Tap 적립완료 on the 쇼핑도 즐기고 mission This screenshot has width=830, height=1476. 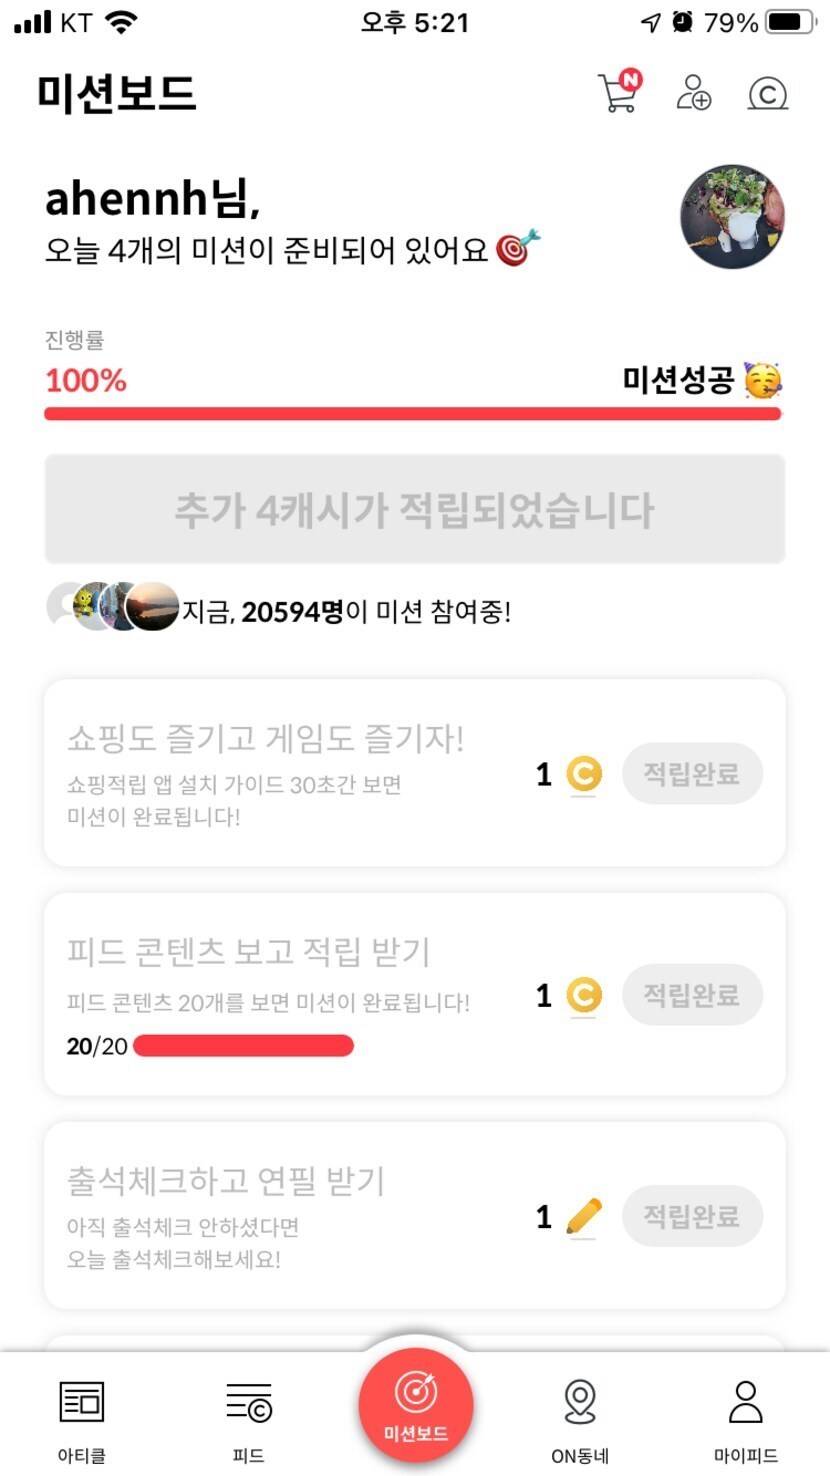(692, 774)
